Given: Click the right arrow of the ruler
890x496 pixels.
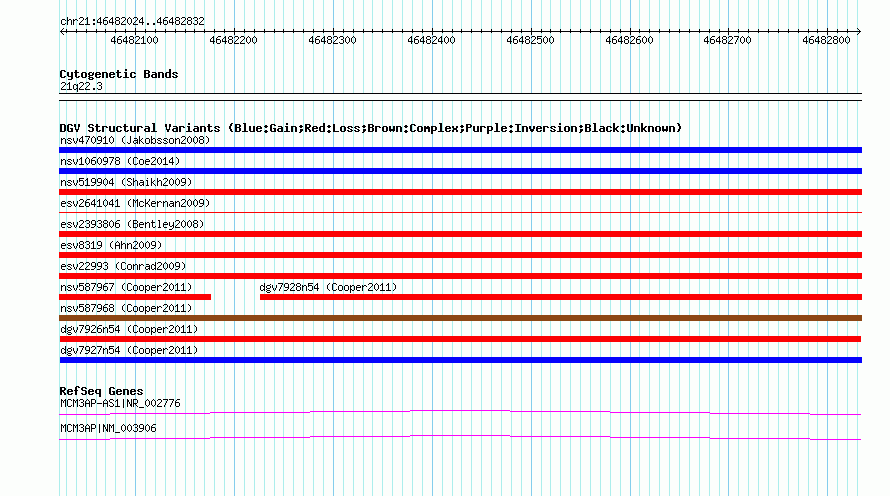Looking at the screenshot, I should tap(858, 31).
